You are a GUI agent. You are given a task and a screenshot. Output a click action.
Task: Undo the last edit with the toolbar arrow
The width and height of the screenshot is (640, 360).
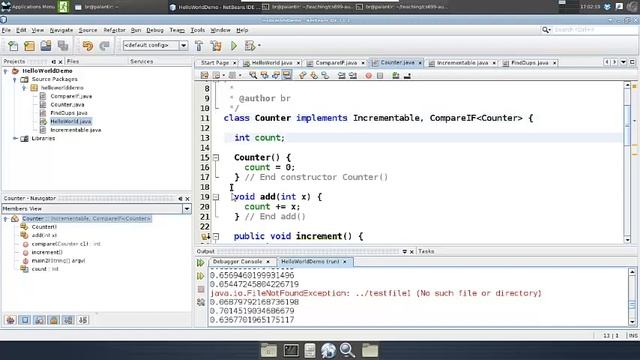coord(87,46)
